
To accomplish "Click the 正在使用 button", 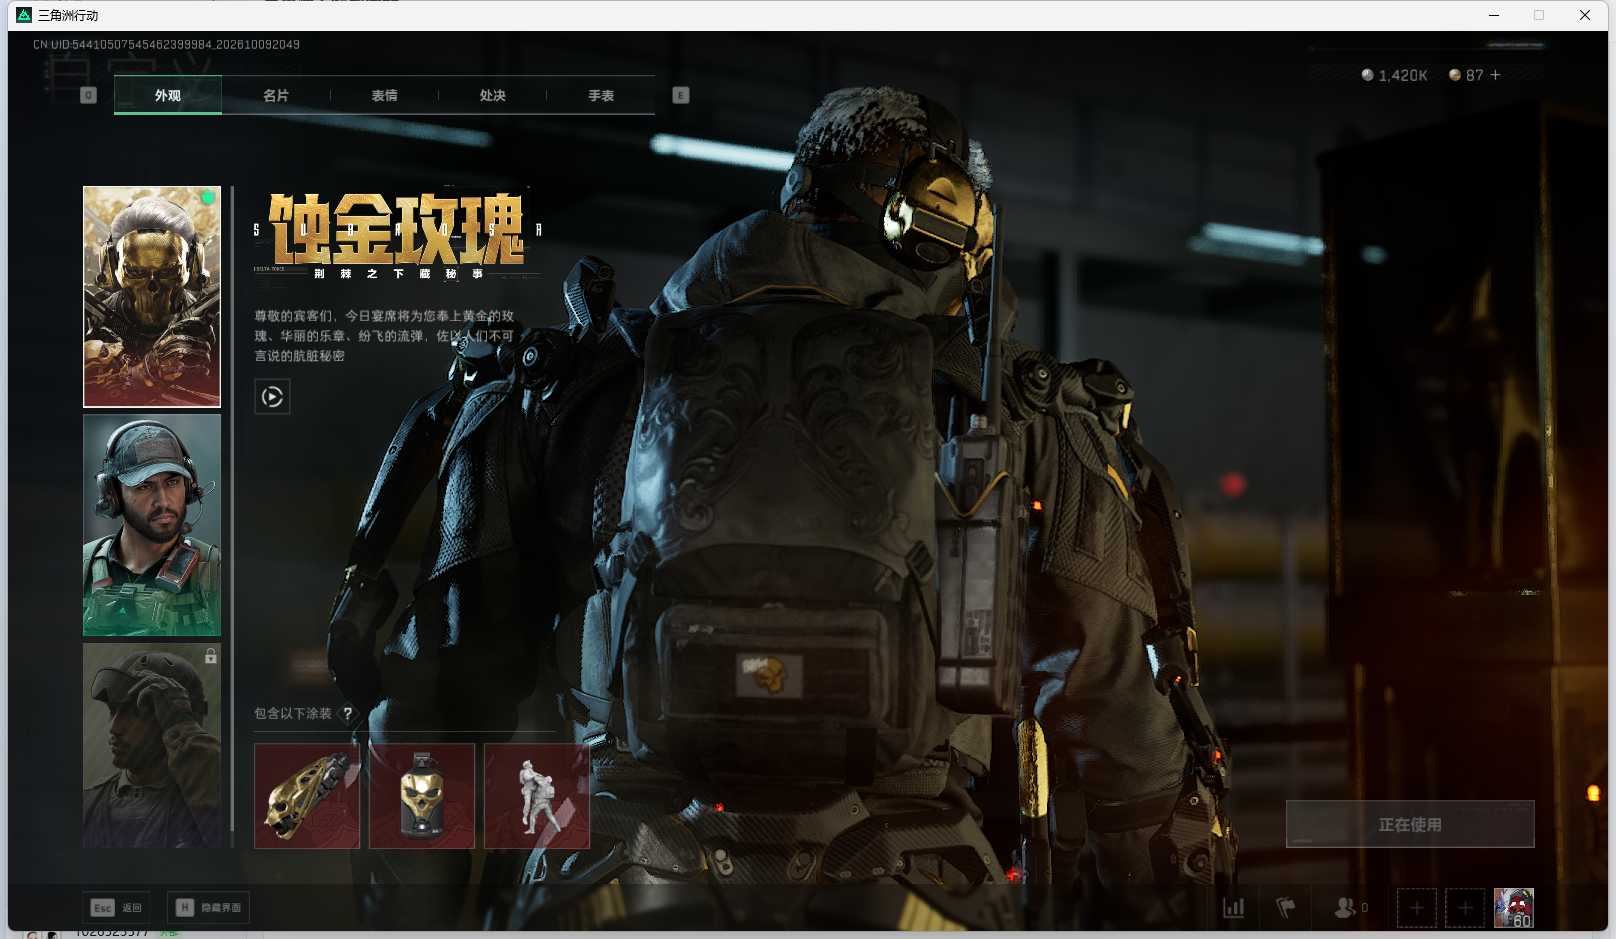I will [x=1410, y=824].
